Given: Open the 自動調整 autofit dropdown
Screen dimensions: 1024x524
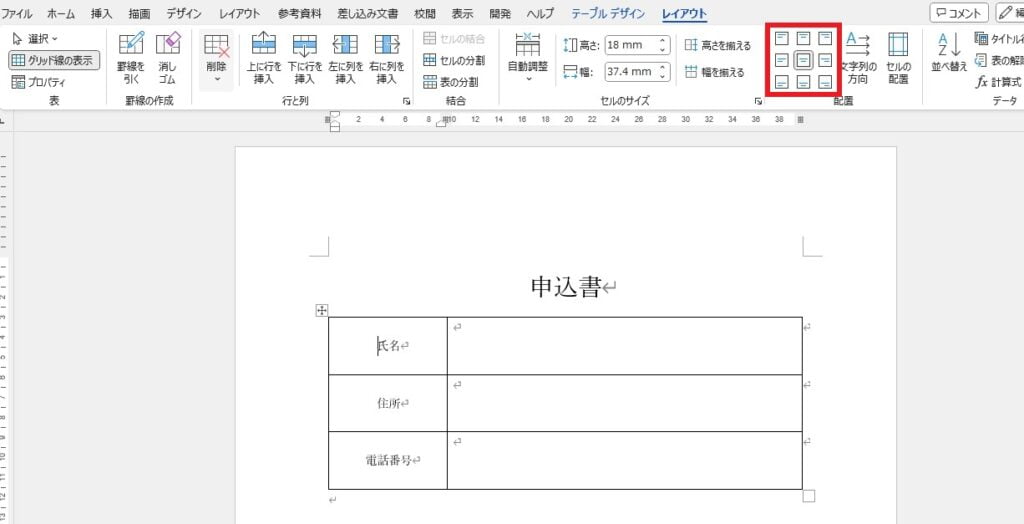Looking at the screenshot, I should (x=528, y=57).
